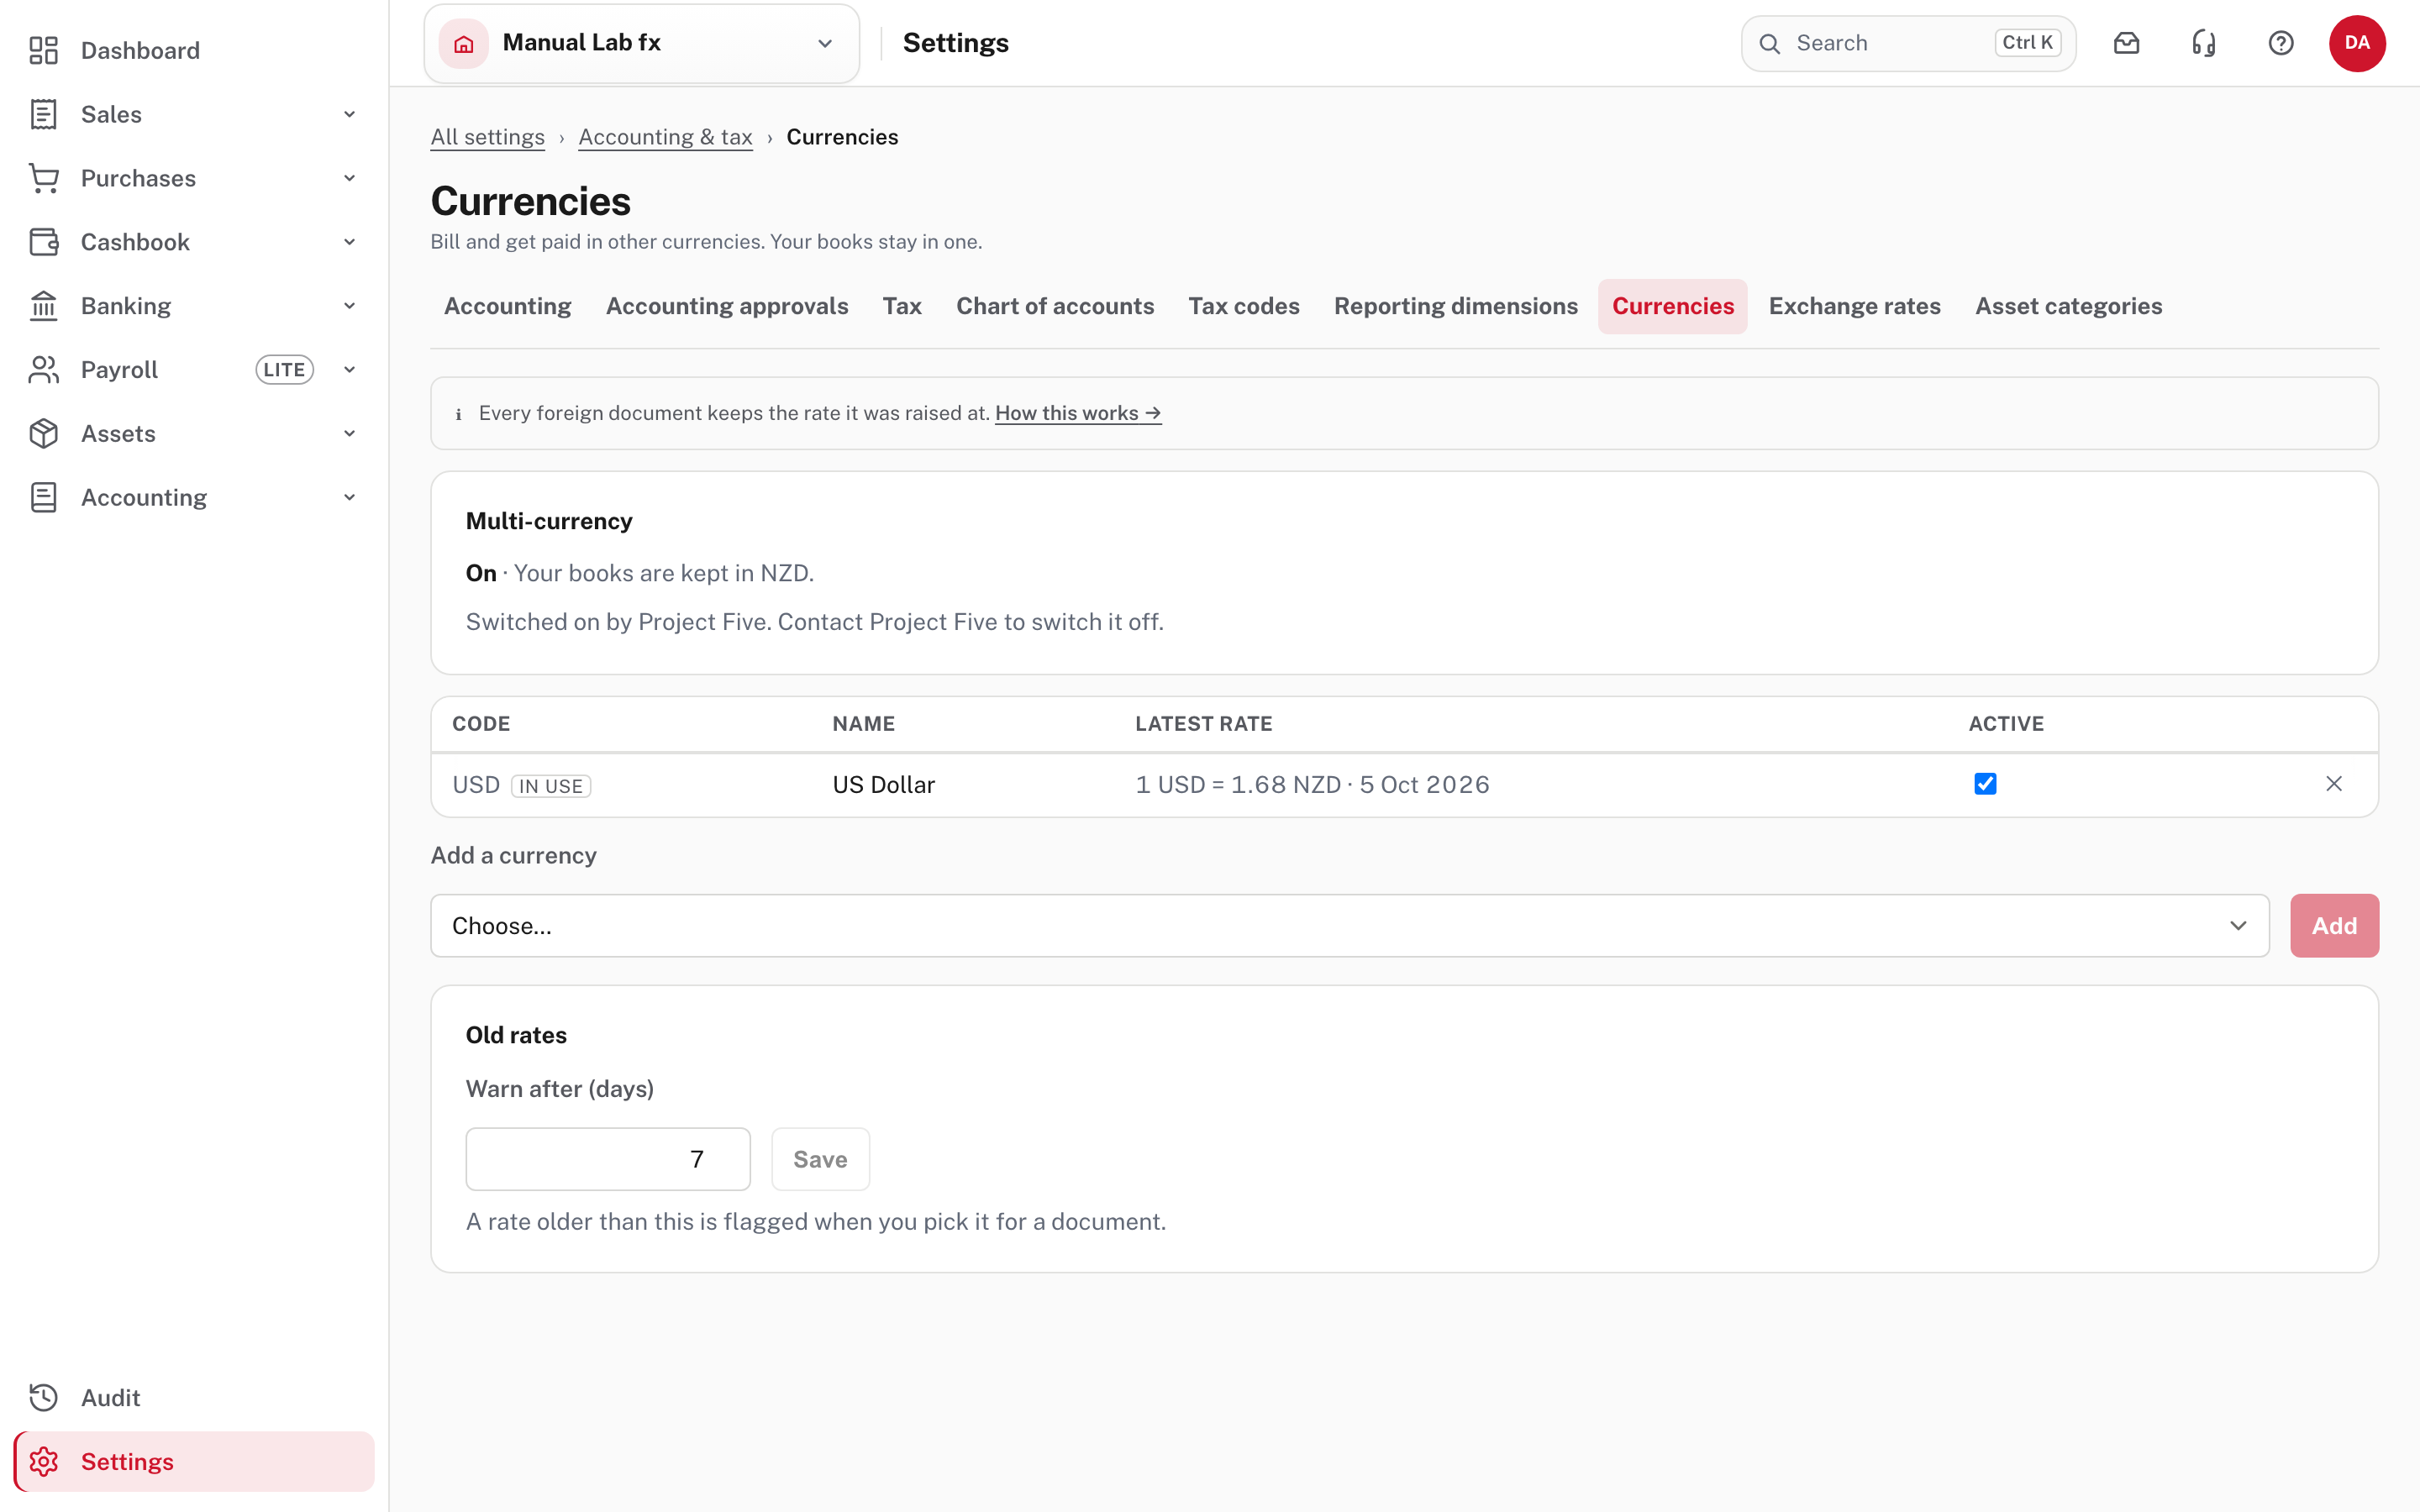The height and width of the screenshot is (1512, 2420).
Task: Switch to the Tax codes tab
Action: coord(1243,306)
